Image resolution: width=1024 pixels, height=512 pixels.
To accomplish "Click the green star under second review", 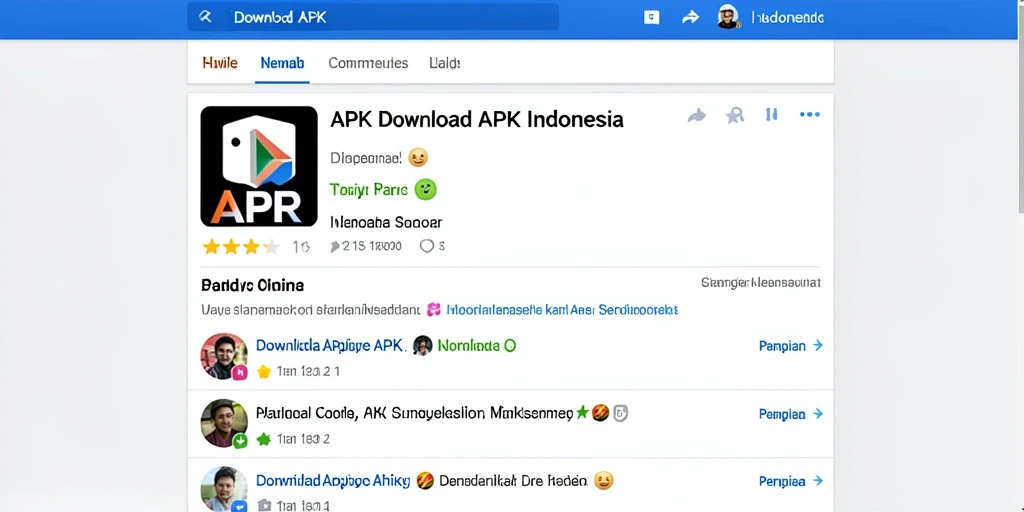I will 264,440.
